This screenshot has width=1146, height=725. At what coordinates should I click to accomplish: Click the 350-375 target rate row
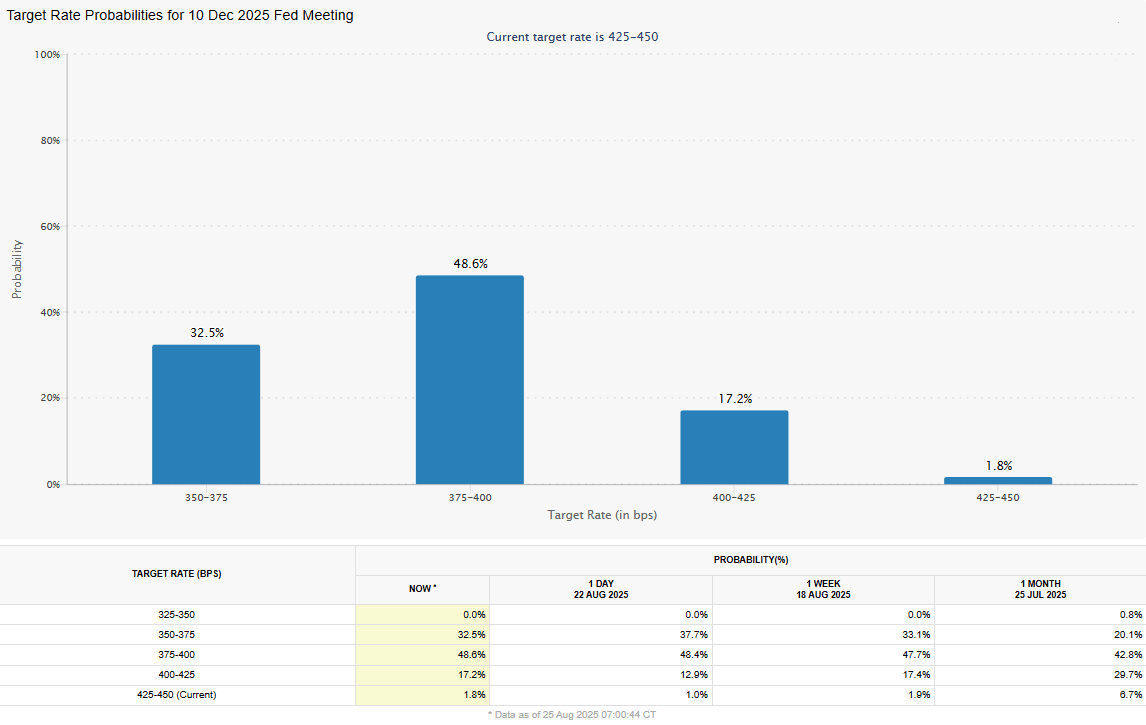tap(178, 635)
